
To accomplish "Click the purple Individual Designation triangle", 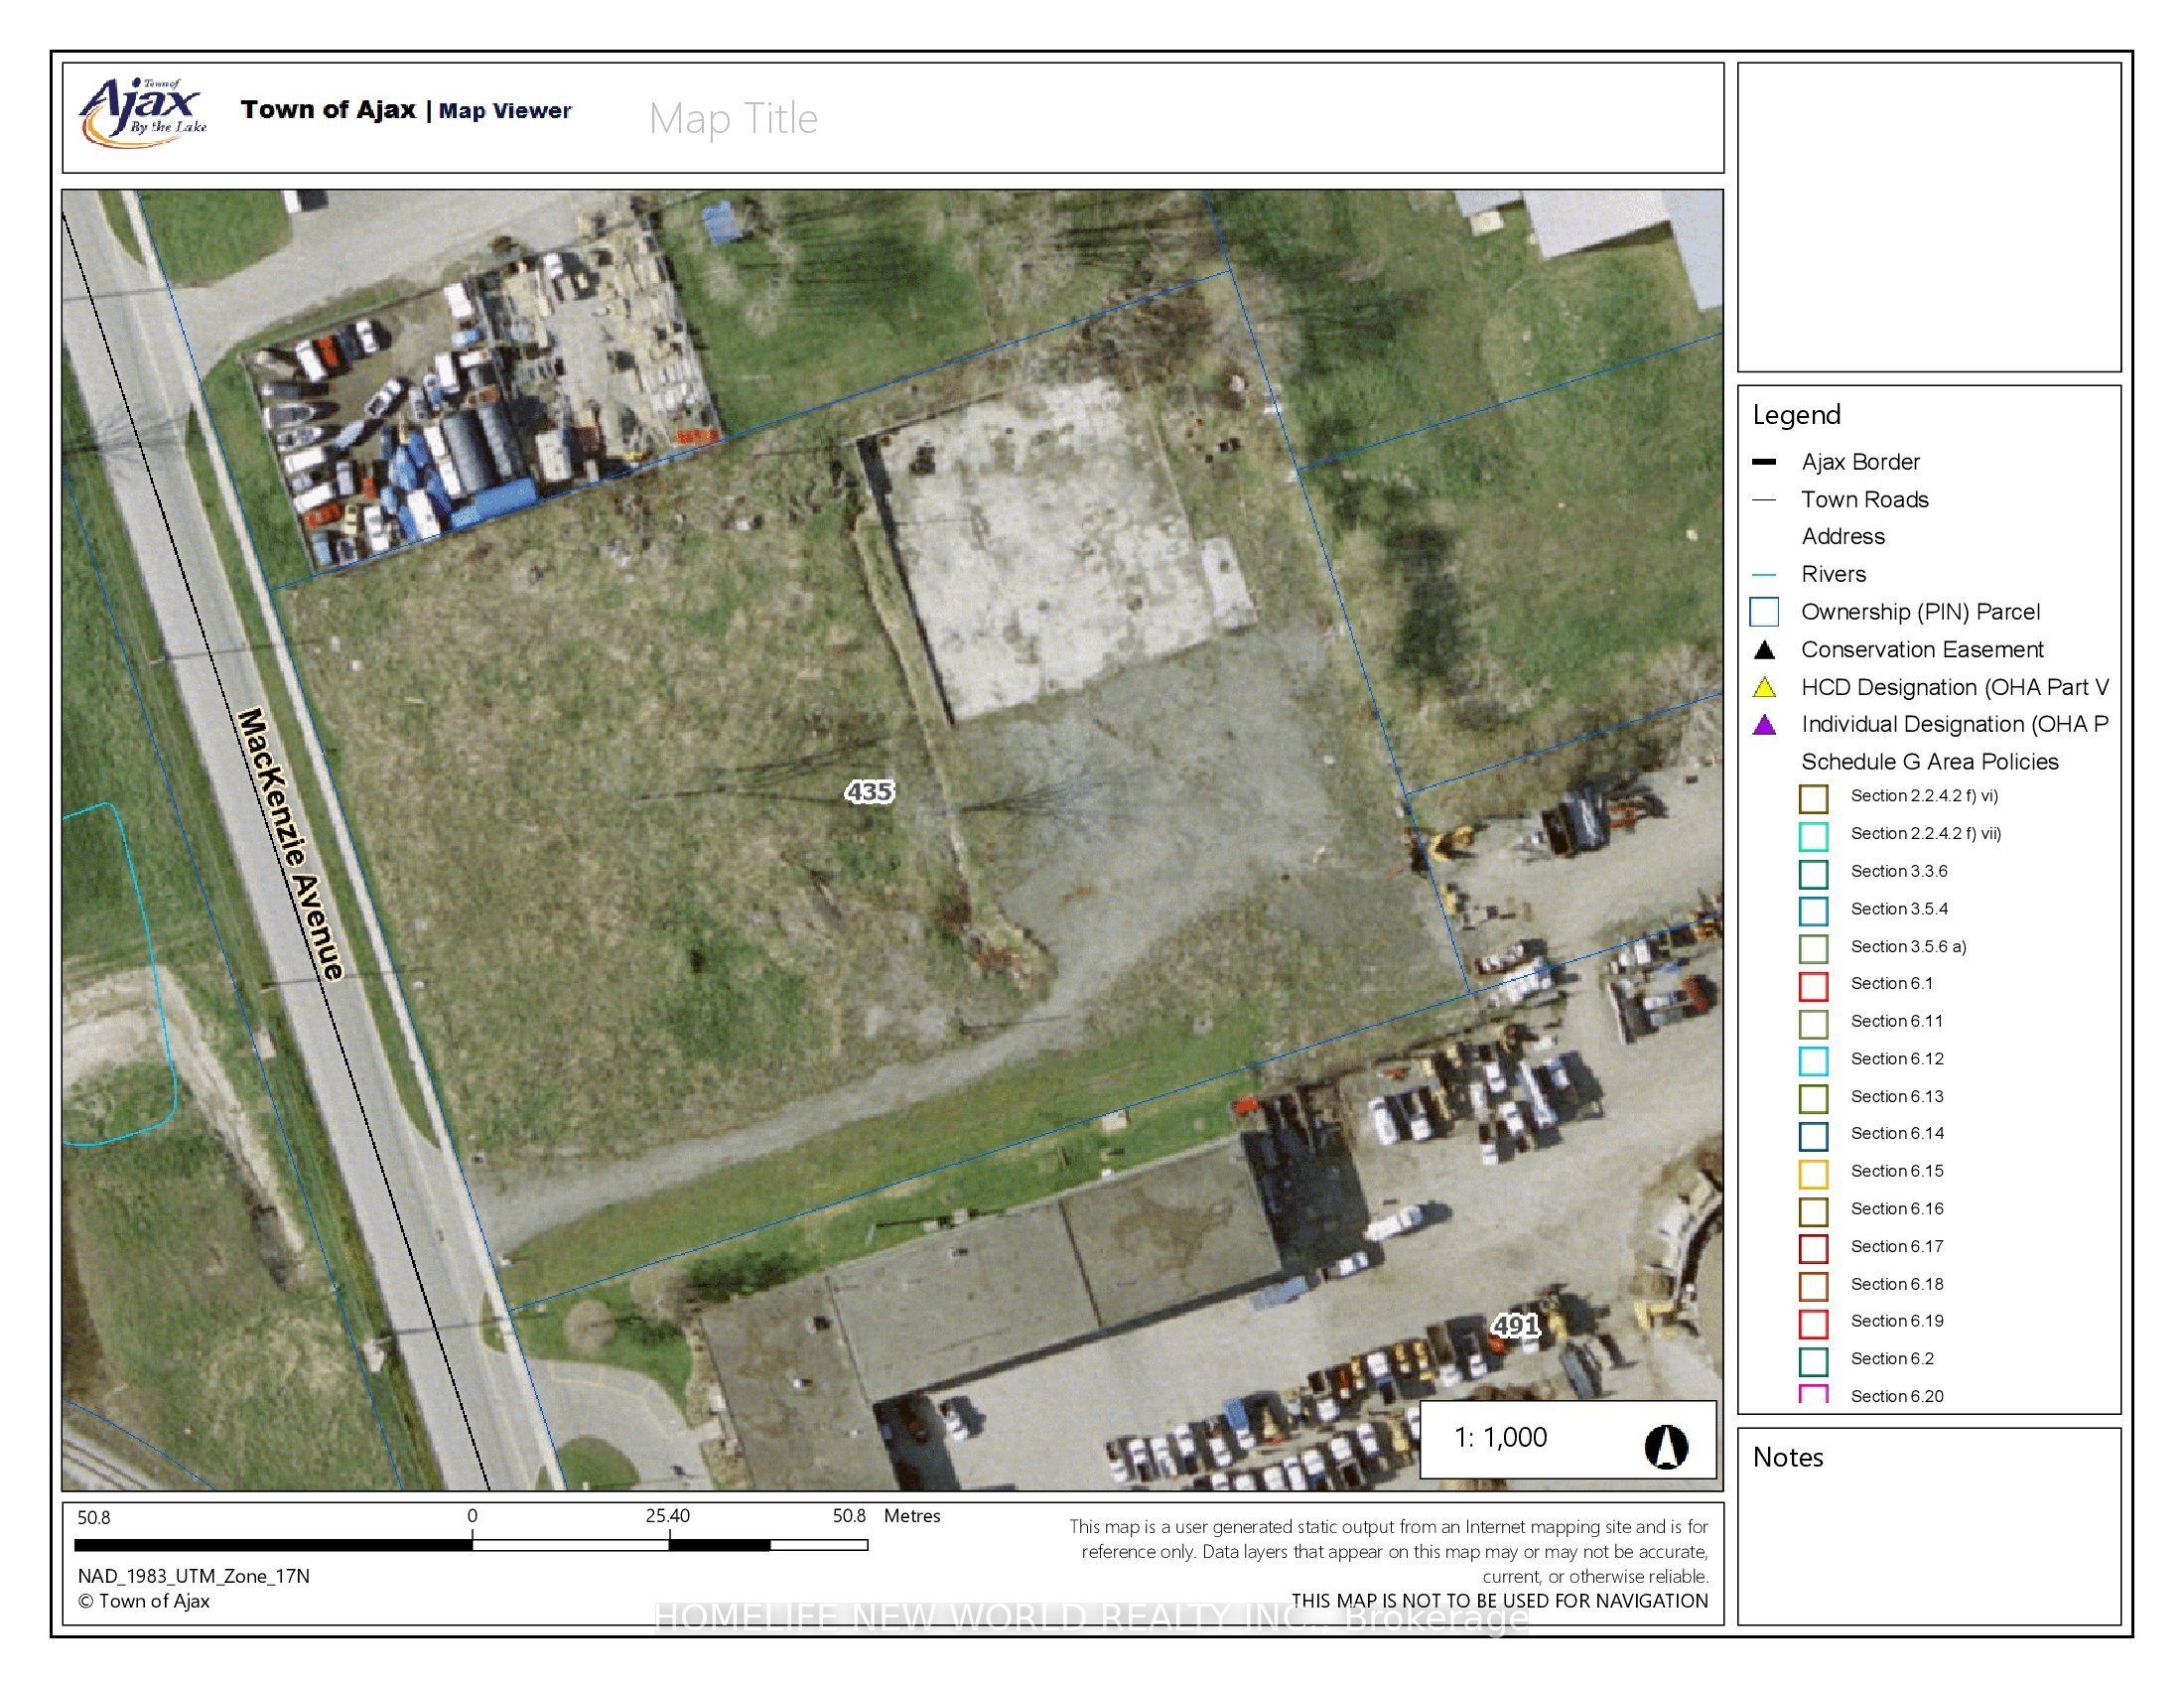I will [x=1765, y=725].
